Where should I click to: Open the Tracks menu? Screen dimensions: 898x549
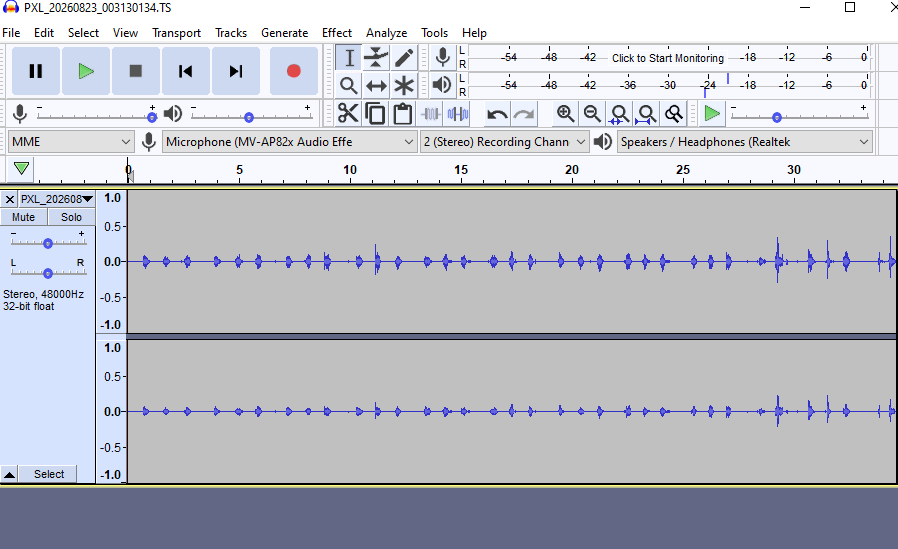[231, 33]
